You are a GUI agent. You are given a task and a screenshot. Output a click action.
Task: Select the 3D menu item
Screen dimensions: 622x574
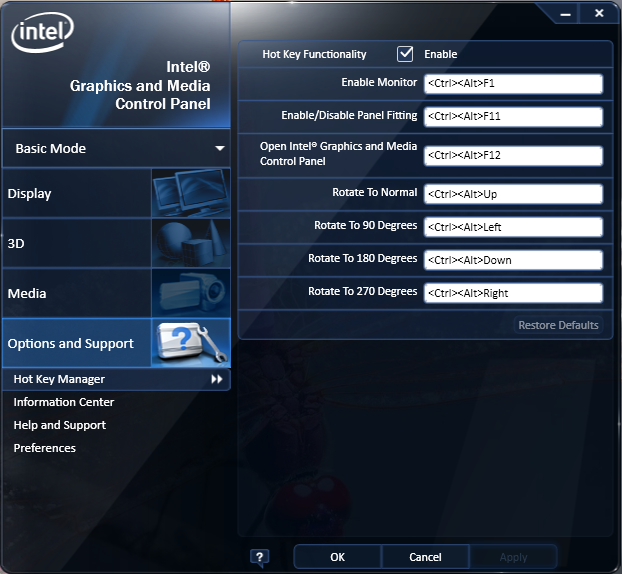[77, 243]
